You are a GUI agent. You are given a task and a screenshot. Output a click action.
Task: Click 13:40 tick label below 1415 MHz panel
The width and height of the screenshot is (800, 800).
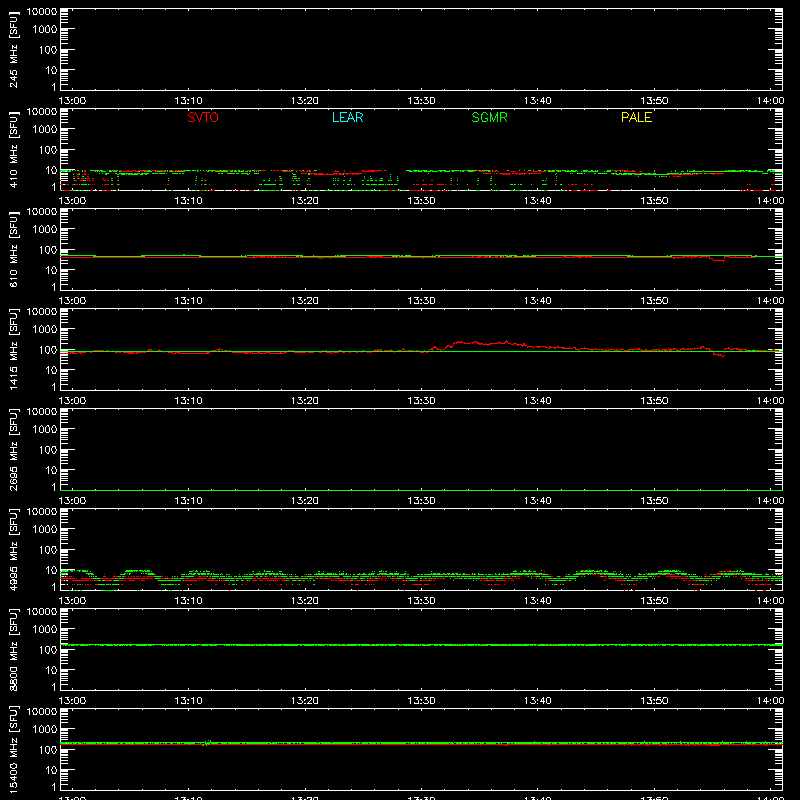pyautogui.click(x=537, y=401)
